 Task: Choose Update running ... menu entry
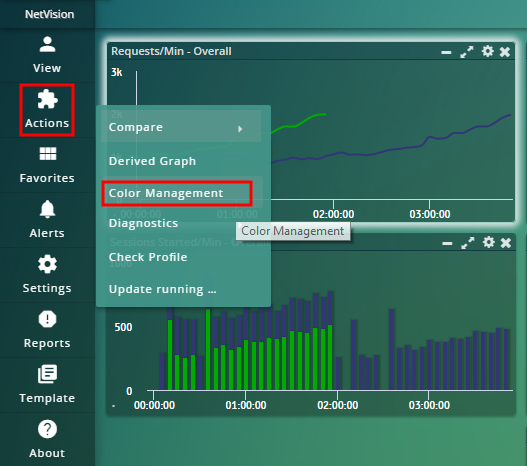point(163,289)
